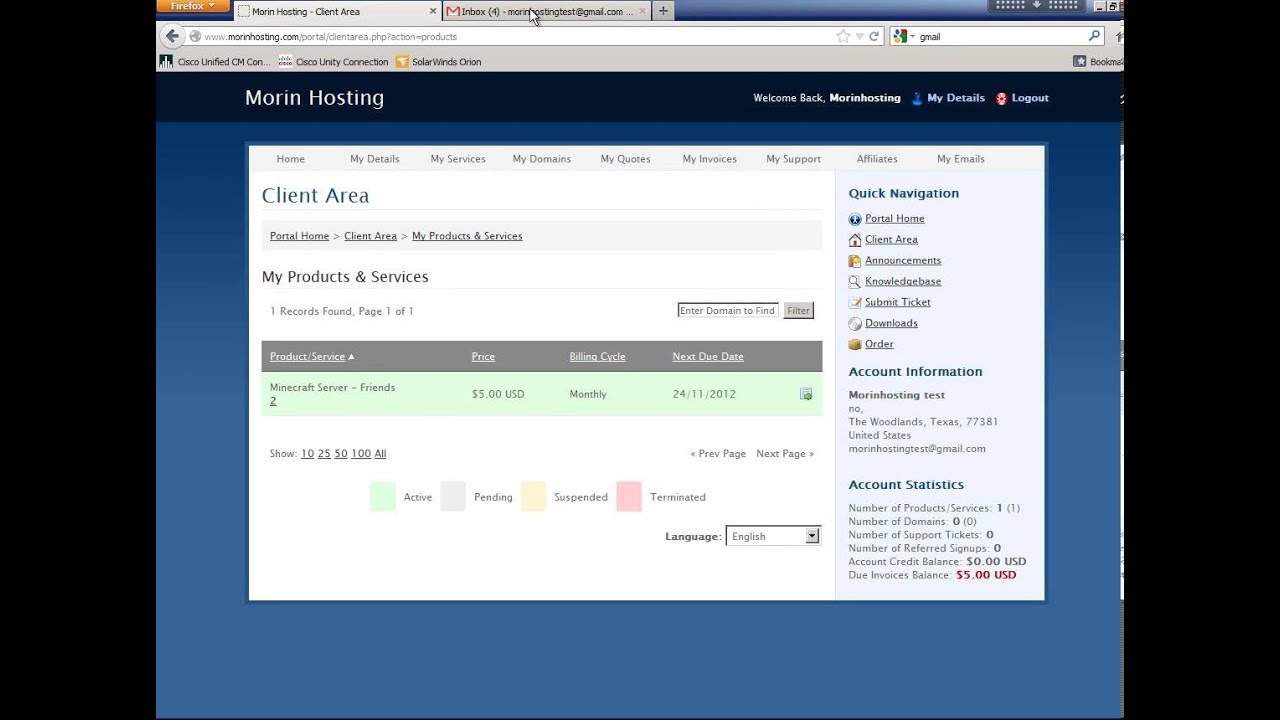Click the Announcements icon in Quick Navigation
This screenshot has width=1280, height=720.
pyautogui.click(x=855, y=261)
